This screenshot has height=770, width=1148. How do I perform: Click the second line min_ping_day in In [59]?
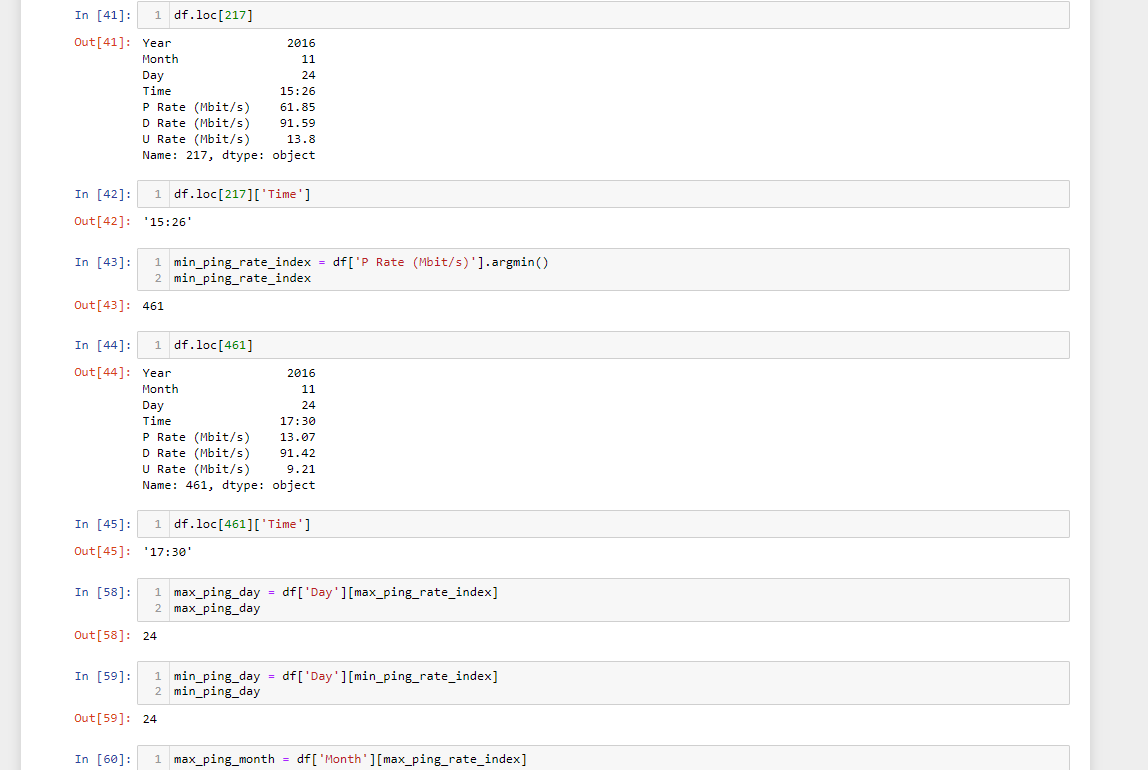point(217,691)
